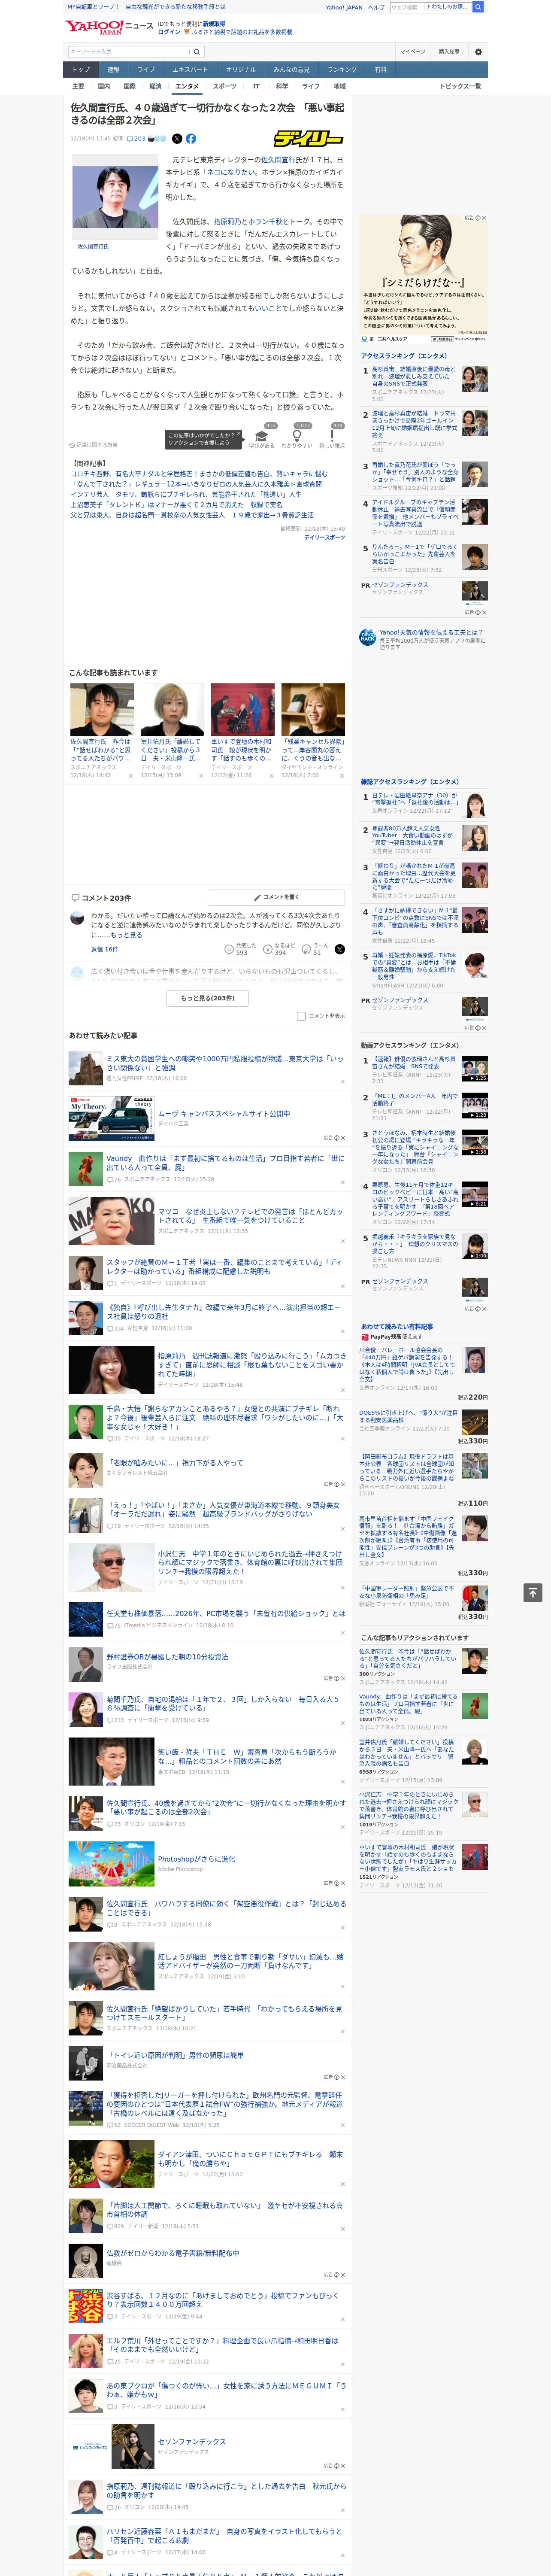Click the 新しい視点 exclamation reaction

point(332,436)
